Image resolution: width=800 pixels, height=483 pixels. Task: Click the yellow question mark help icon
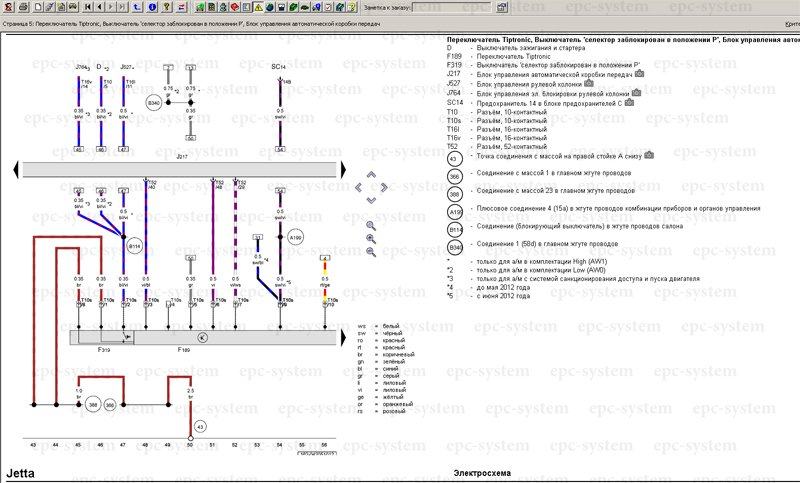point(167,7)
